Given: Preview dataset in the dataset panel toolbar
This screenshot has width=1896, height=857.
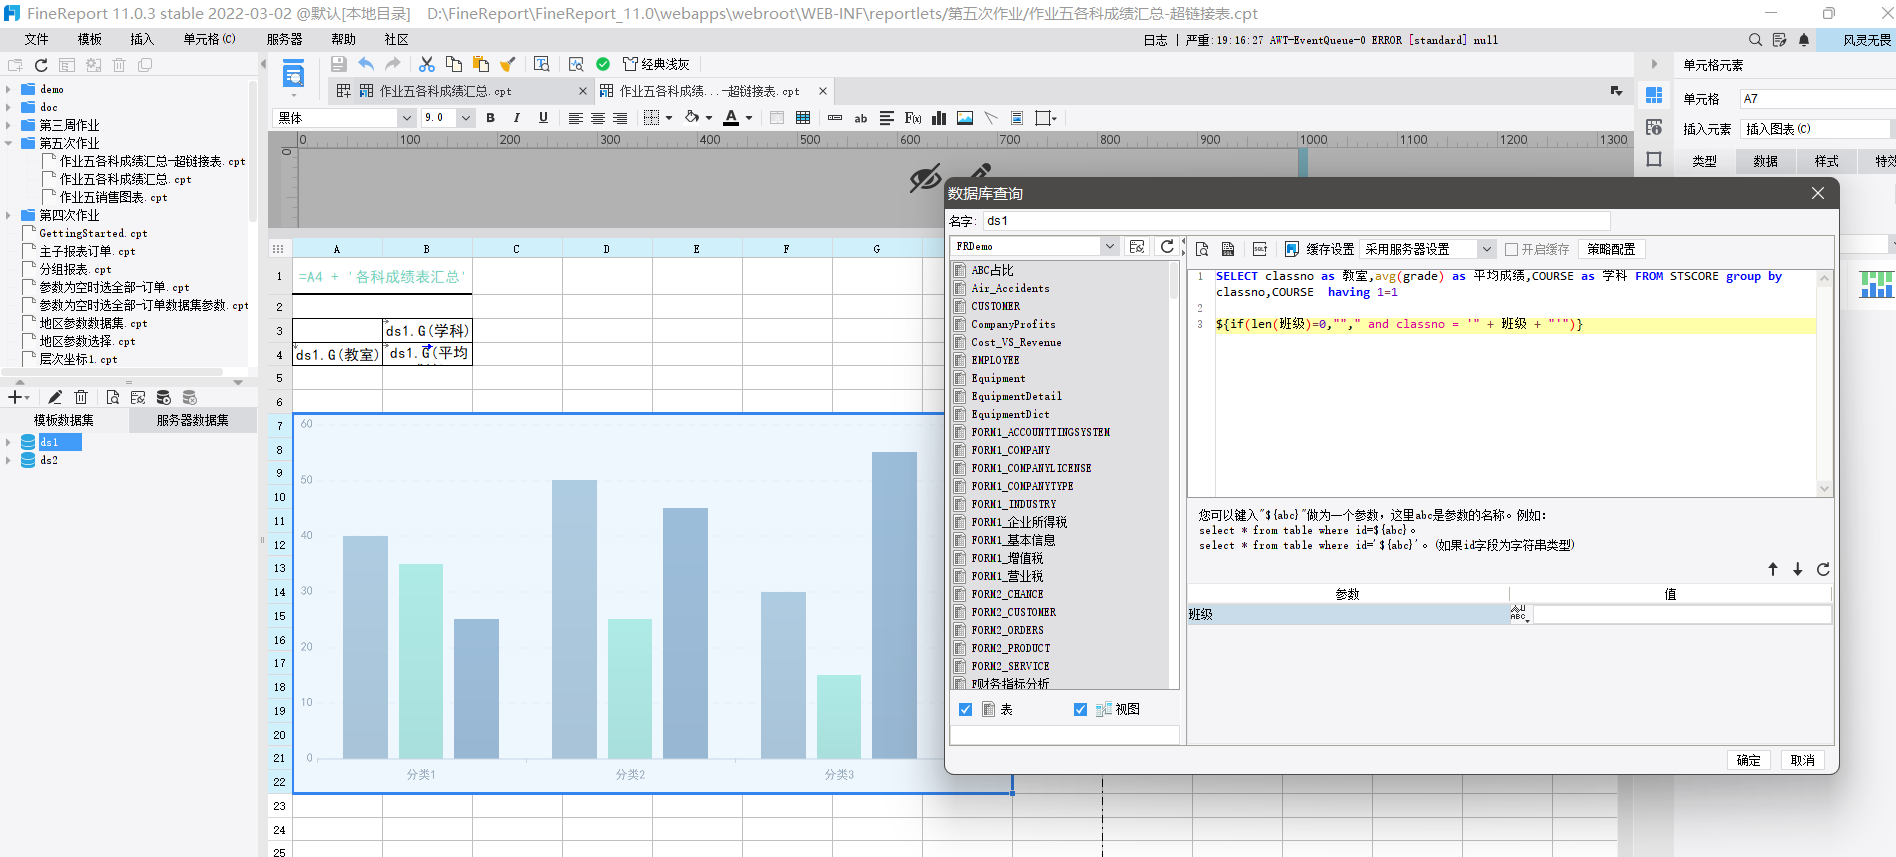Looking at the screenshot, I should pyautogui.click(x=113, y=397).
